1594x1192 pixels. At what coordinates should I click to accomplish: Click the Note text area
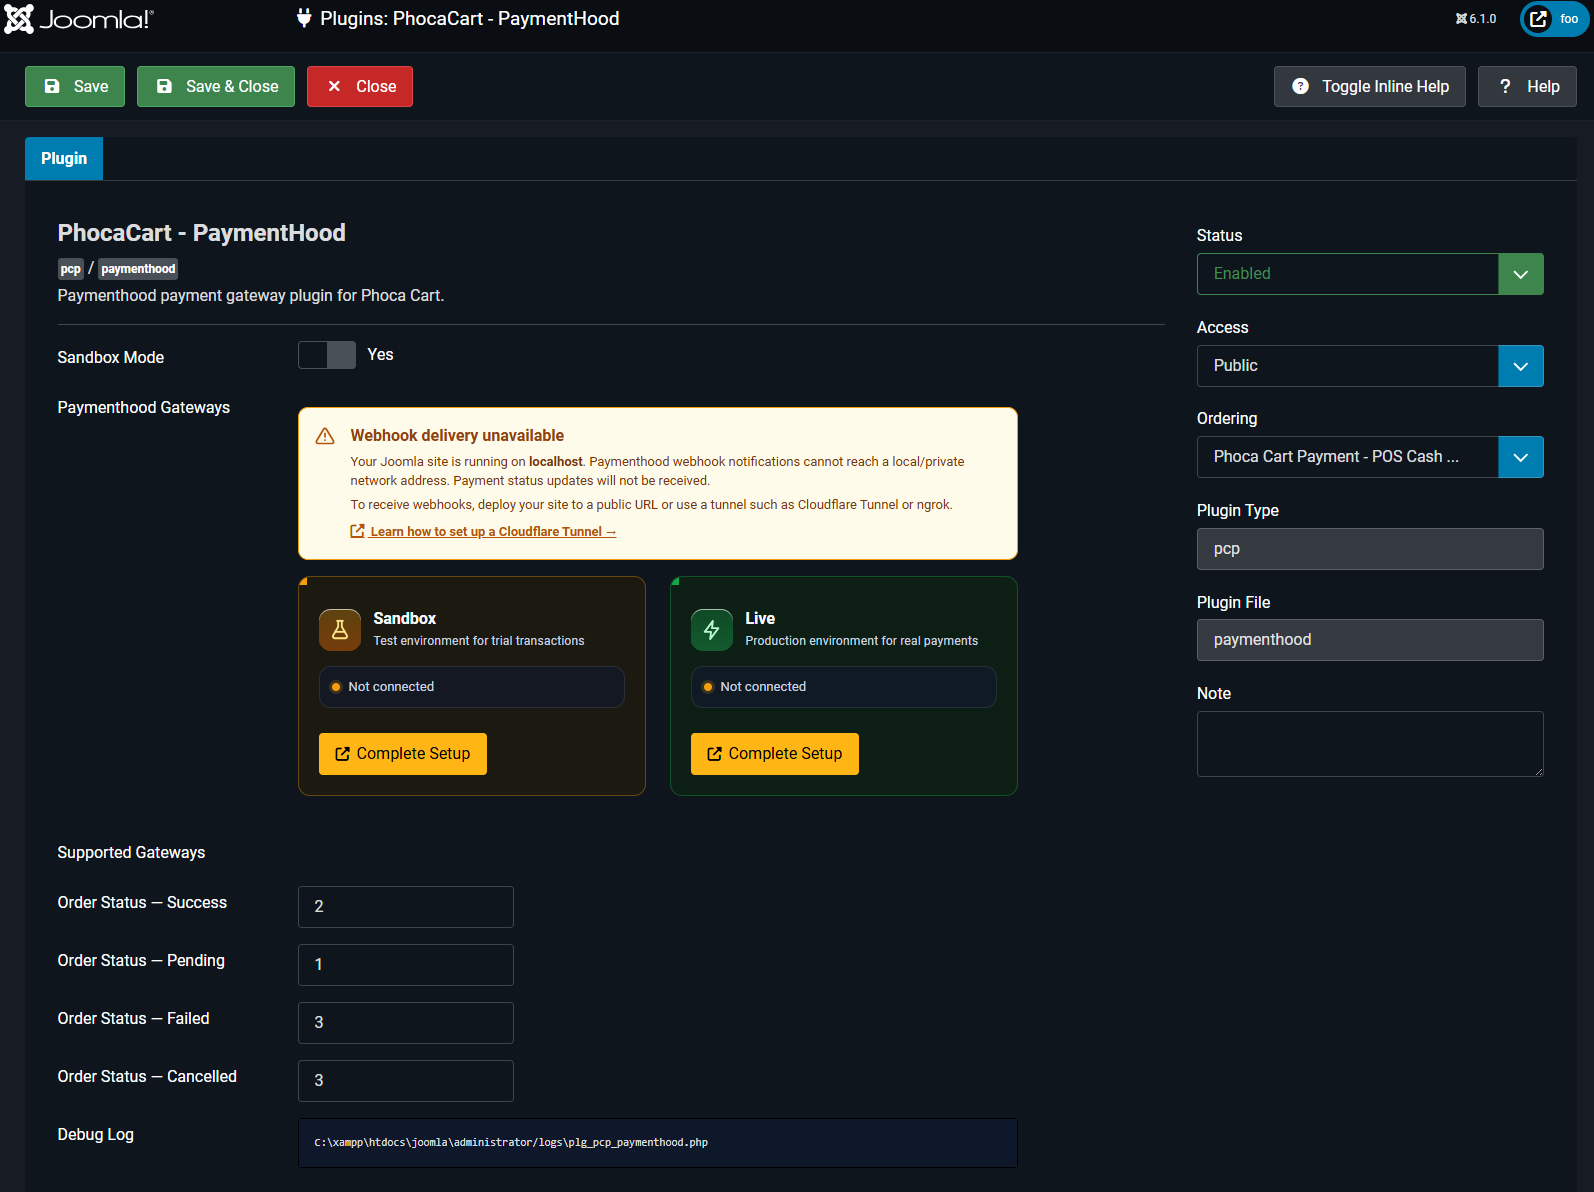[1370, 744]
